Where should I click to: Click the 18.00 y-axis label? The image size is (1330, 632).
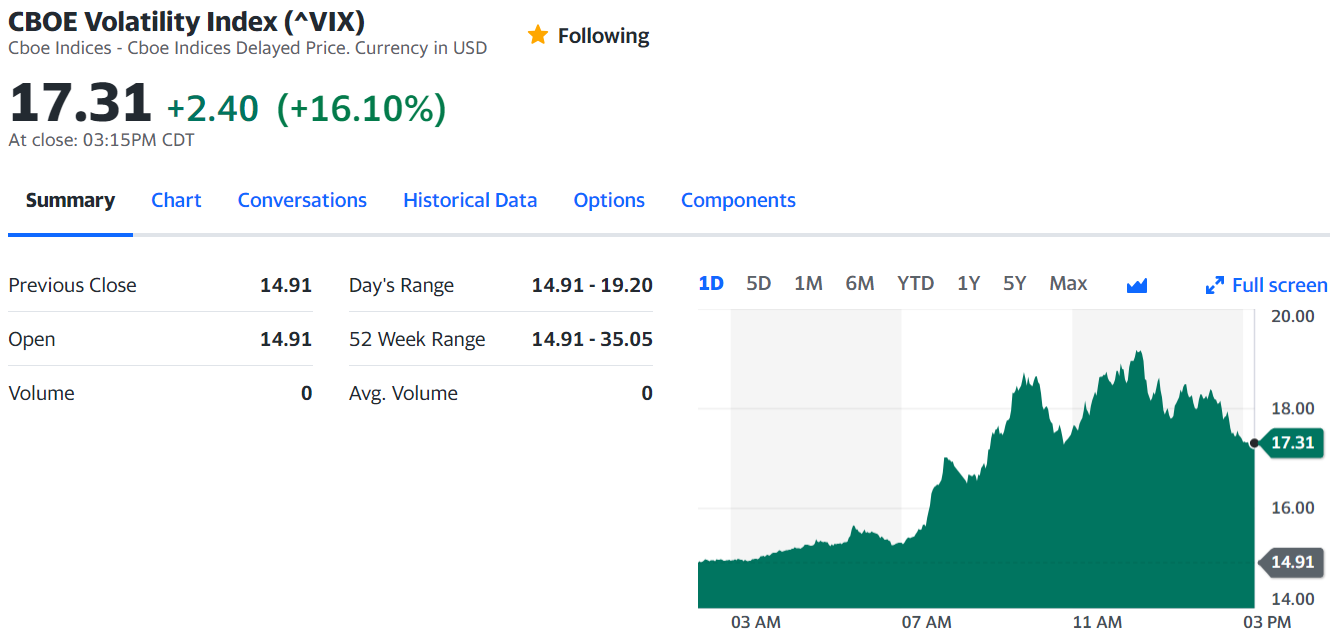pos(1293,408)
